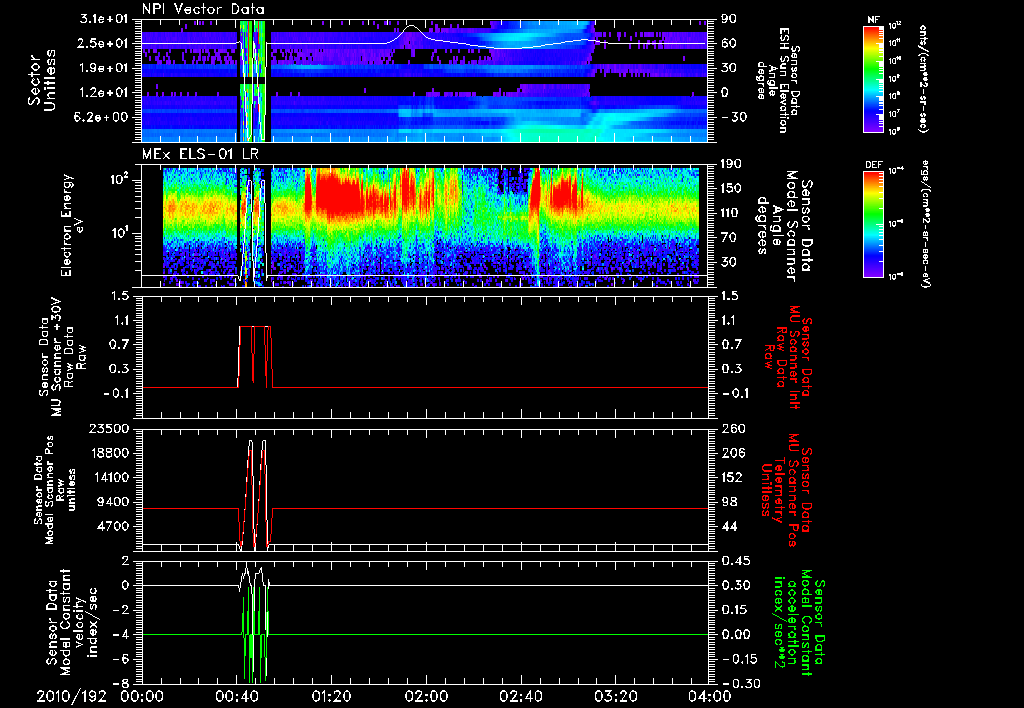
Task: Click the "Model Scanner Pos Raw unitless" axis label
Action: [55, 490]
